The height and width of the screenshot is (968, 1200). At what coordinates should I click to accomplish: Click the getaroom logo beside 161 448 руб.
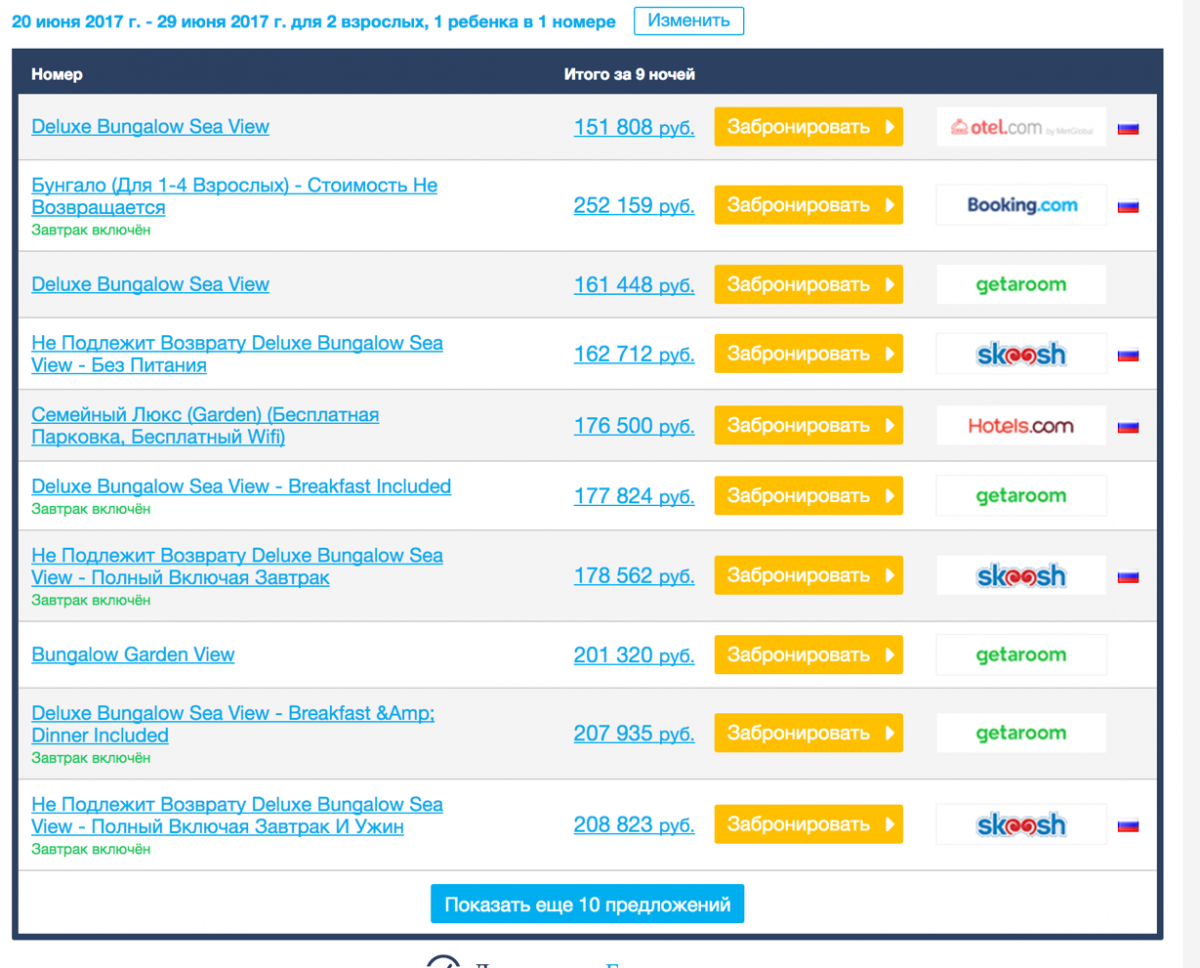(1021, 285)
